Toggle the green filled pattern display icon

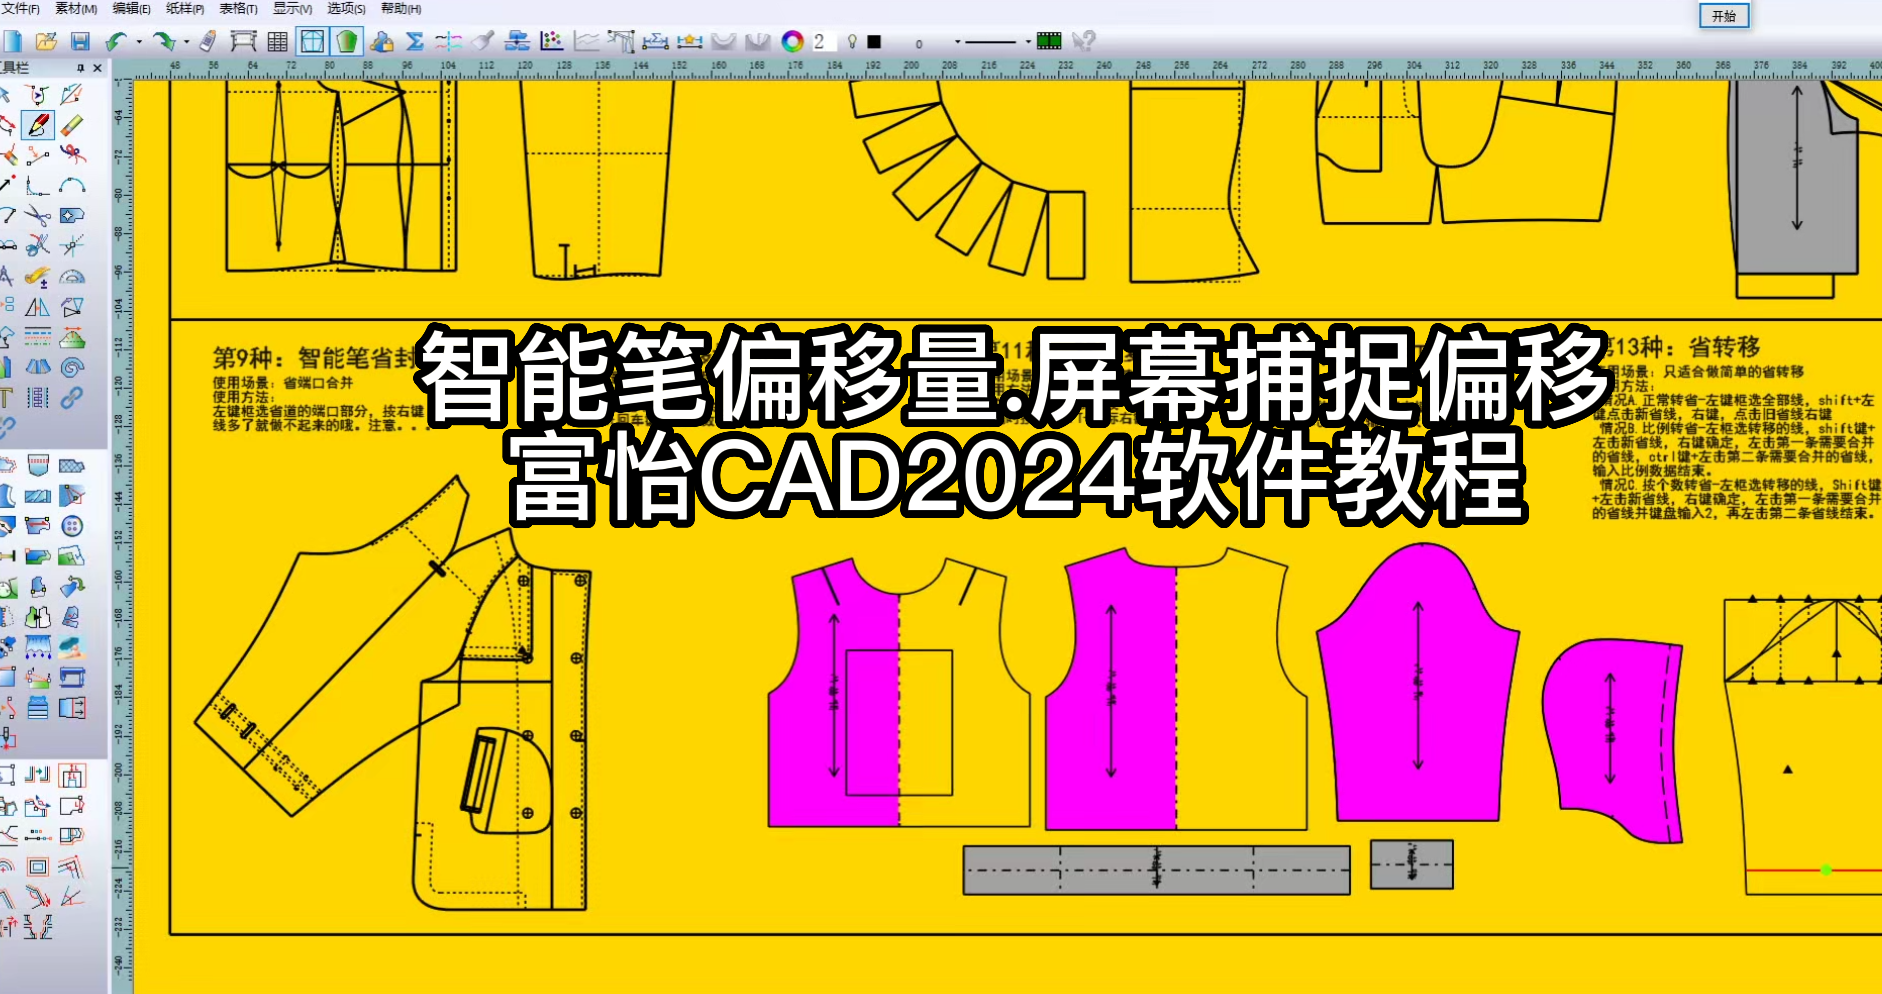[346, 41]
